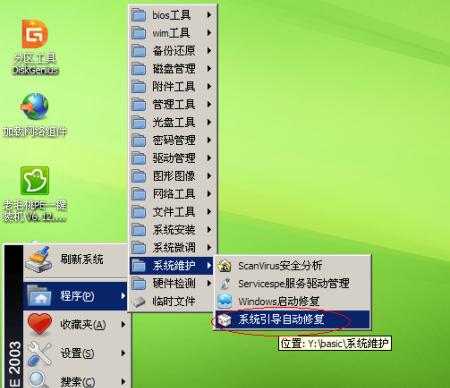
Task: Open the 磁盘管理 menu folder
Action: pyautogui.click(x=172, y=69)
